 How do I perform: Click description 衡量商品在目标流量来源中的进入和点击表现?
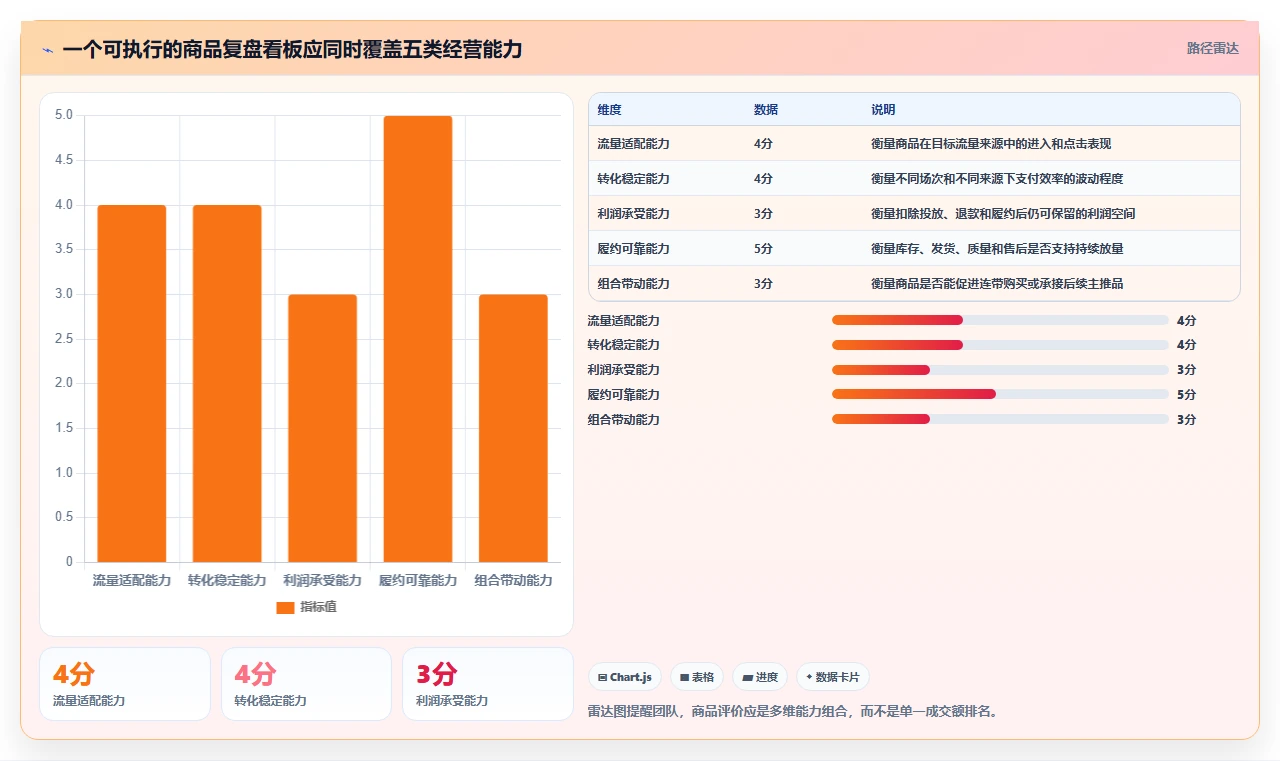[x=991, y=144]
